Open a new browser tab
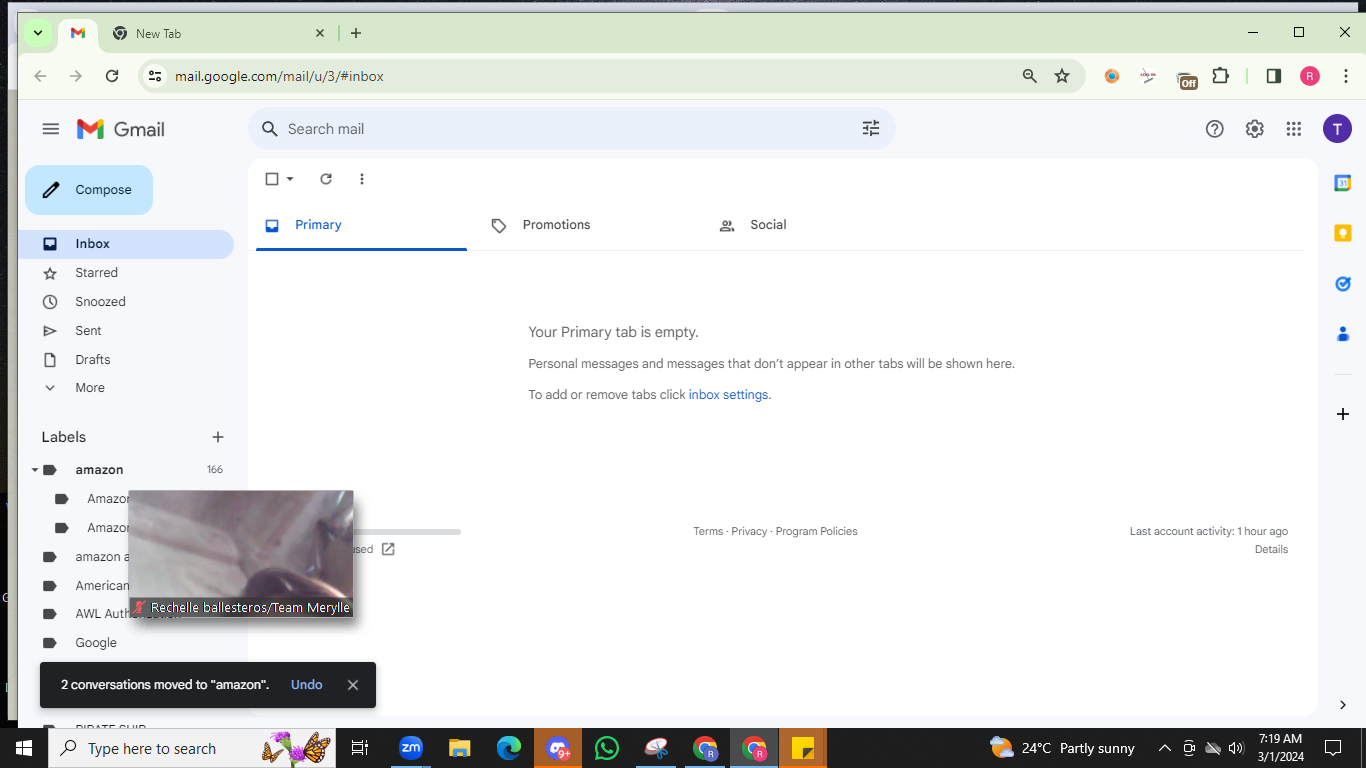Viewport: 1366px width, 768px height. click(356, 33)
